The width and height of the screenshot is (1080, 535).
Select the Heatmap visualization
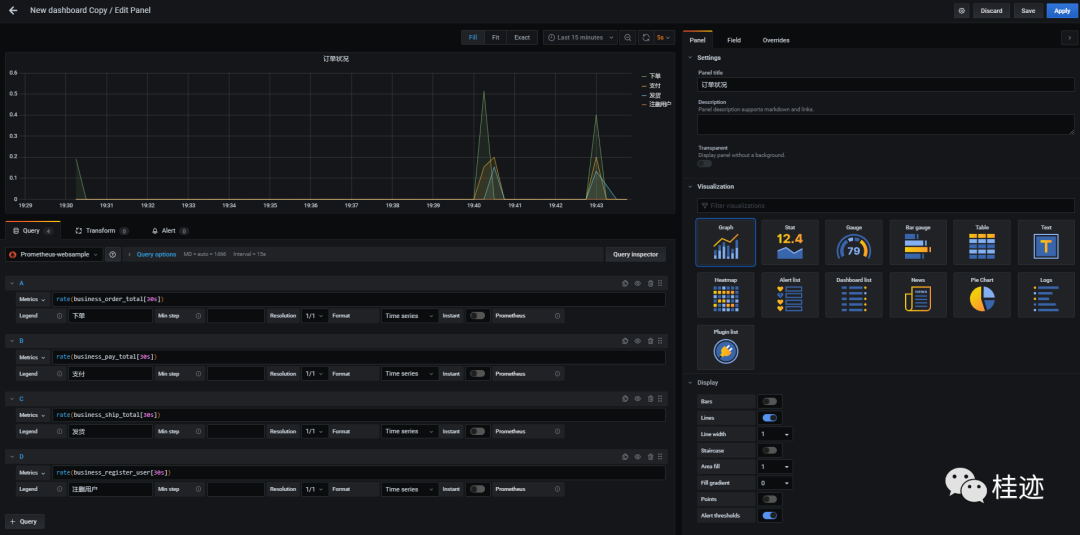725,295
